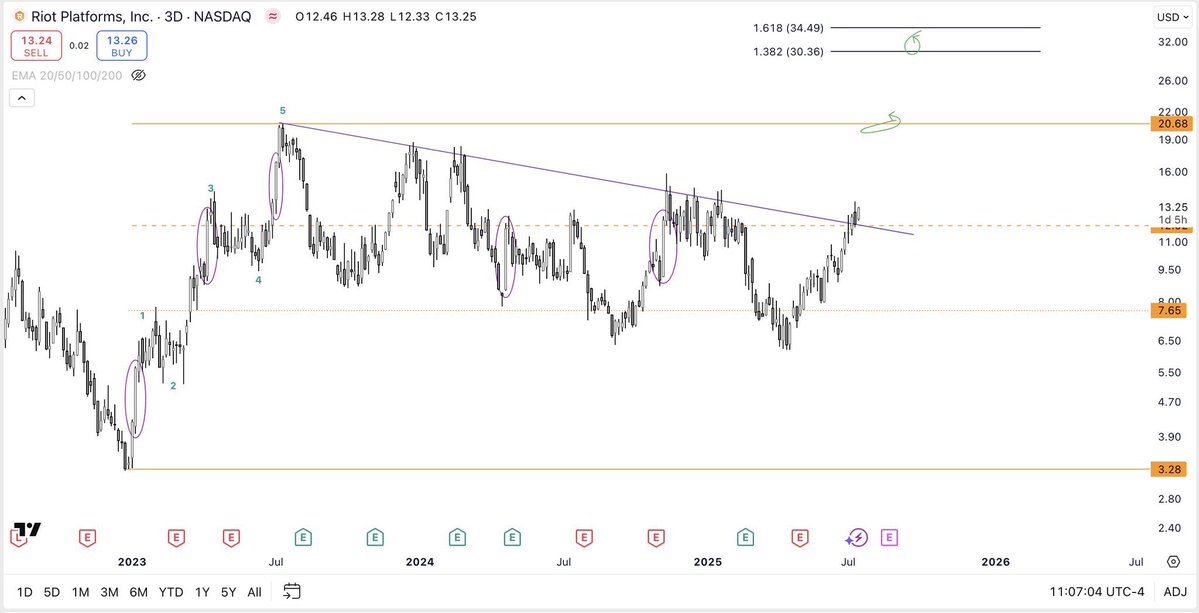The width and height of the screenshot is (1199, 613).
Task: Click the O12.46 open value
Action: [317, 16]
